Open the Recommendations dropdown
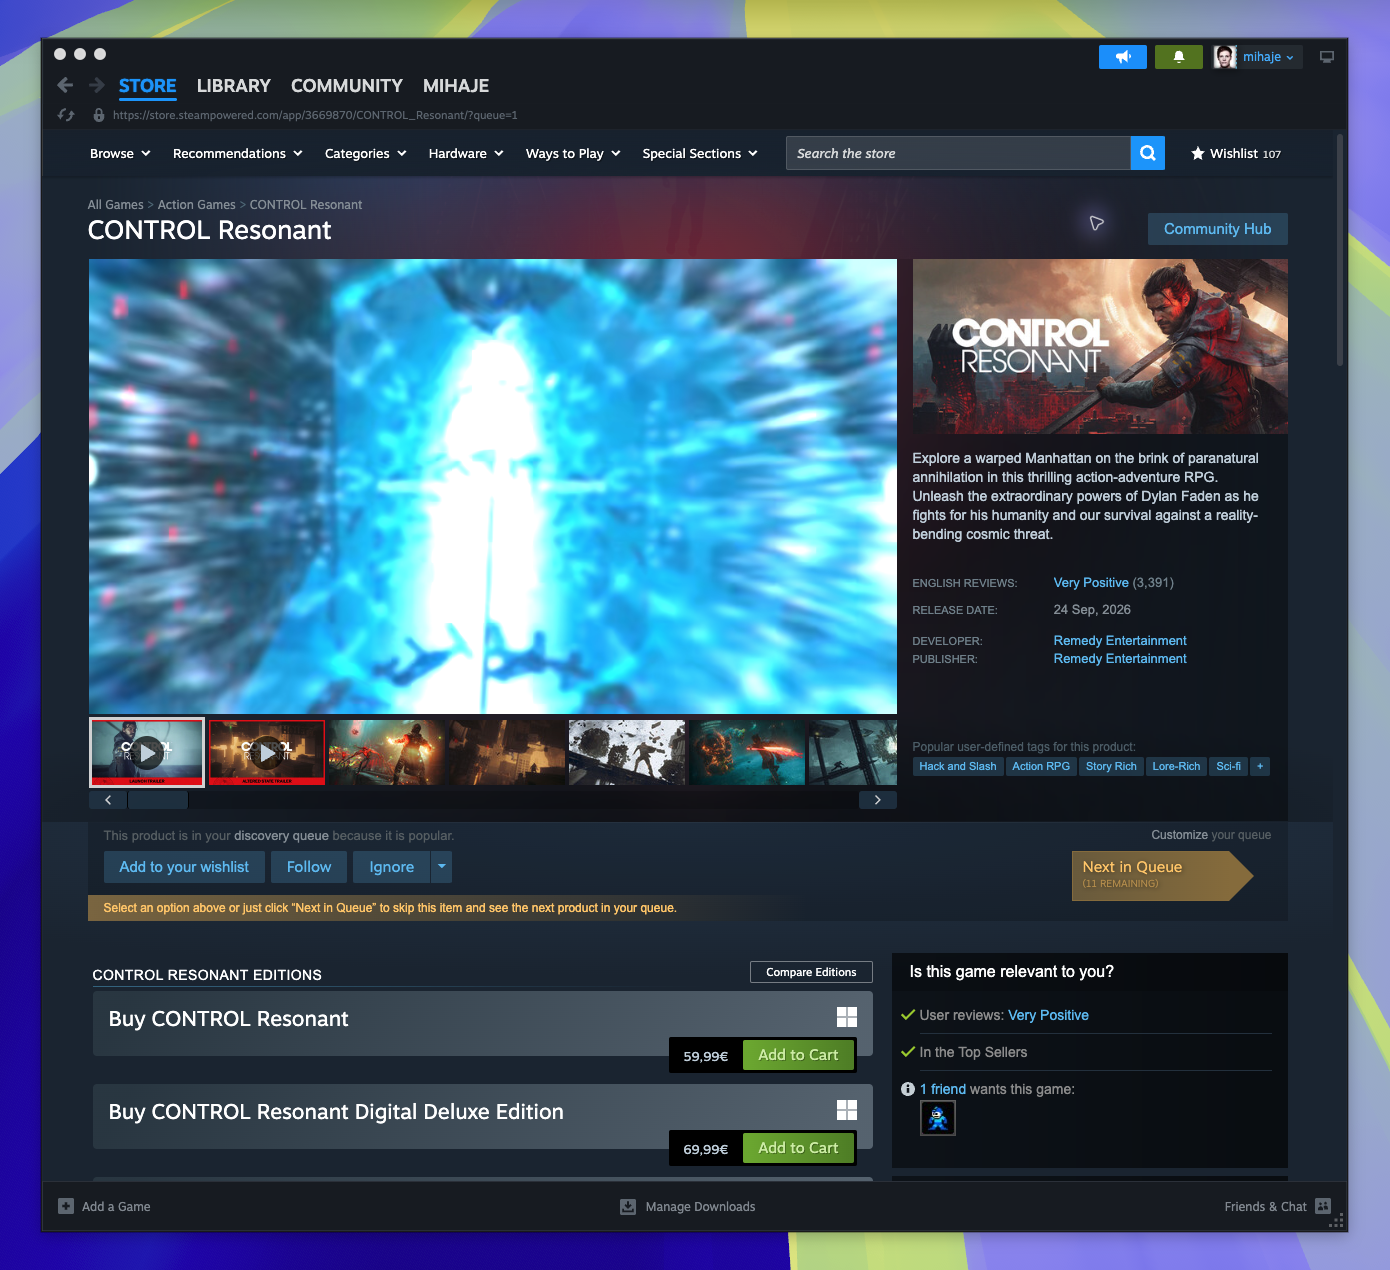The image size is (1390, 1270). pyautogui.click(x=237, y=153)
